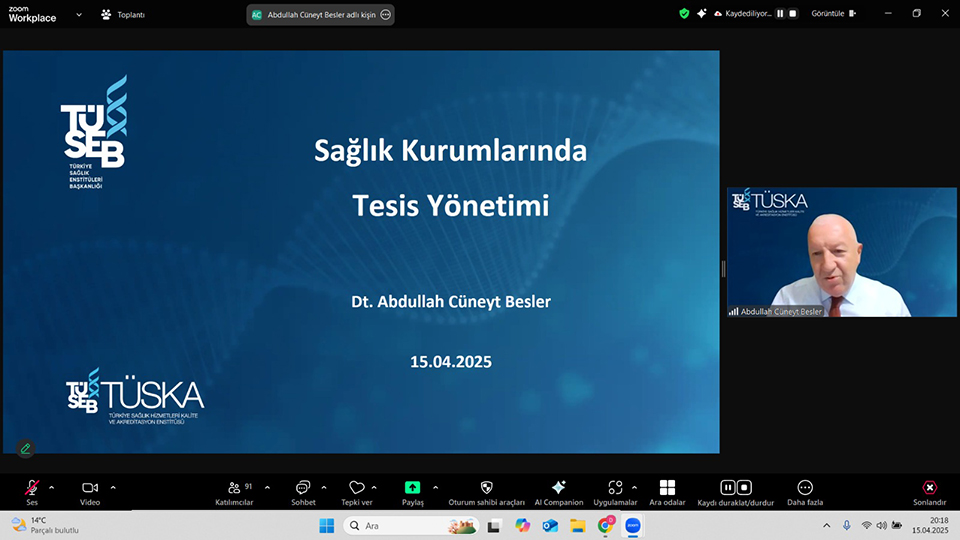
Task: Open the Sohbet chat panel
Action: [x=303, y=488]
